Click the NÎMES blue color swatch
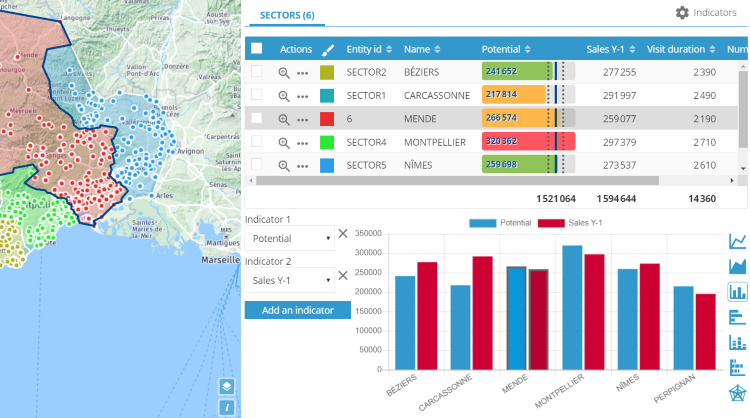Viewport: 750px width, 418px height. 327,165
